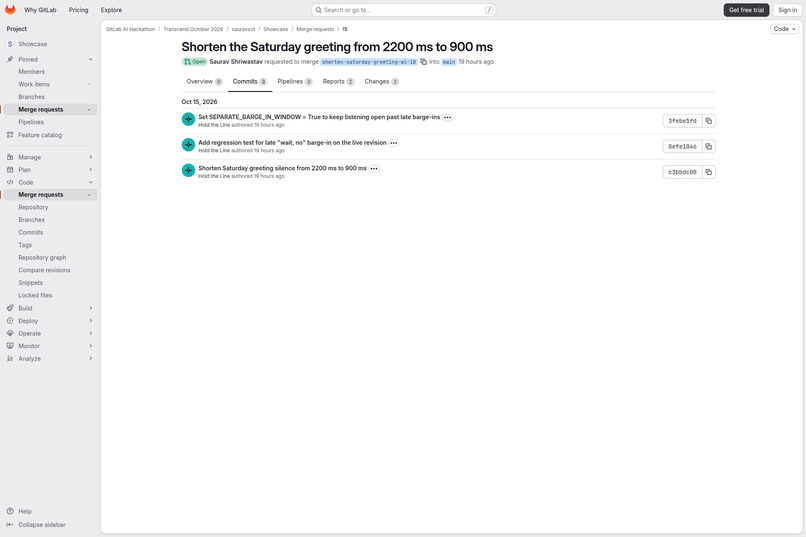Viewport: 806px width, 537px height.
Task: Click the Monitor screen icon
Action: pos(10,346)
